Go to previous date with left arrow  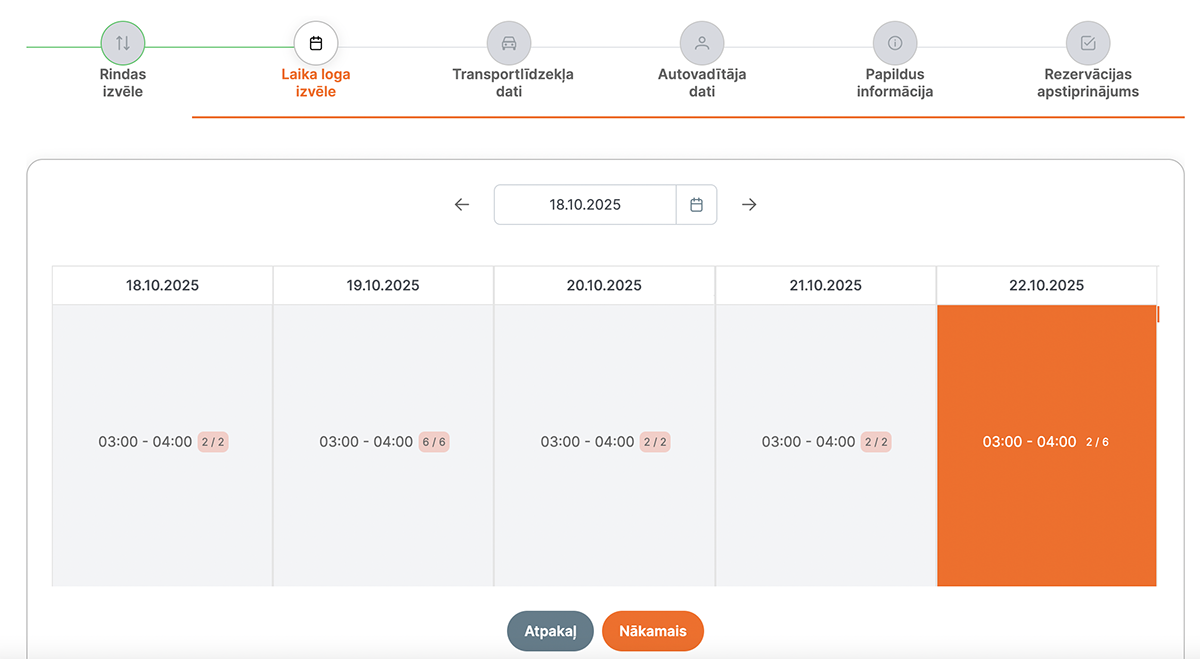pyautogui.click(x=462, y=205)
